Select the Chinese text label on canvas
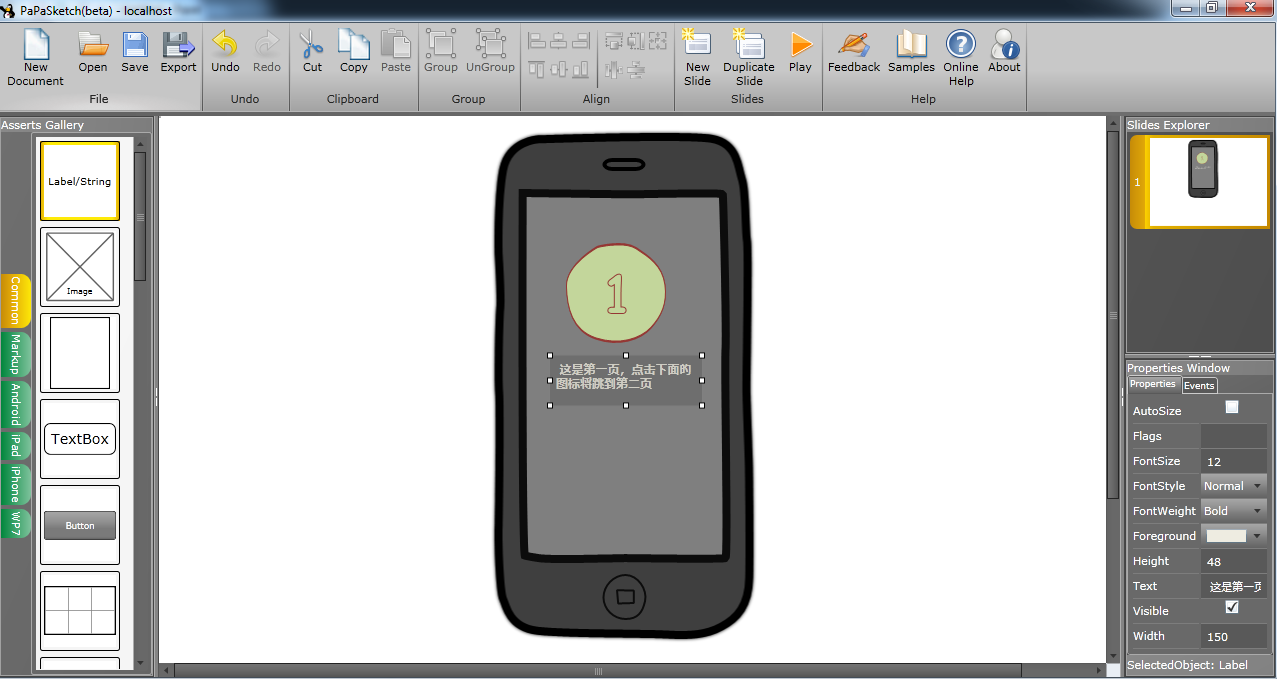This screenshot has height=679, width=1277. pos(626,380)
